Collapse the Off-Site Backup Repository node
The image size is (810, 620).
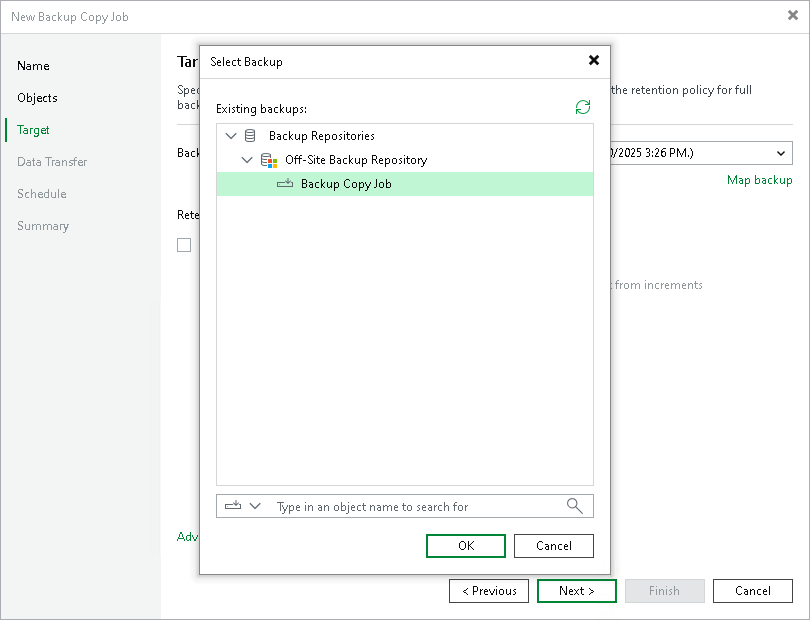click(x=247, y=160)
